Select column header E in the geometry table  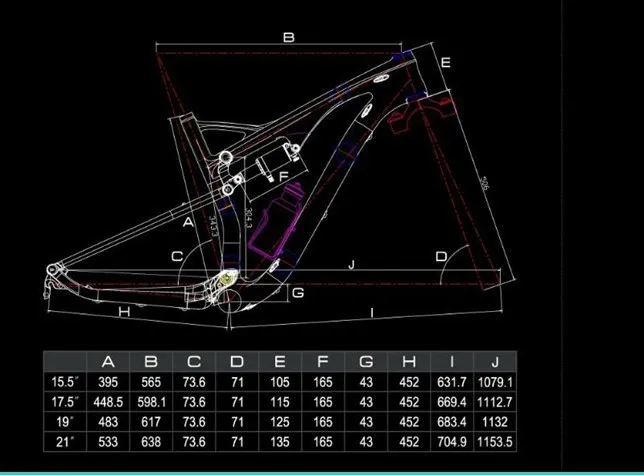click(280, 362)
